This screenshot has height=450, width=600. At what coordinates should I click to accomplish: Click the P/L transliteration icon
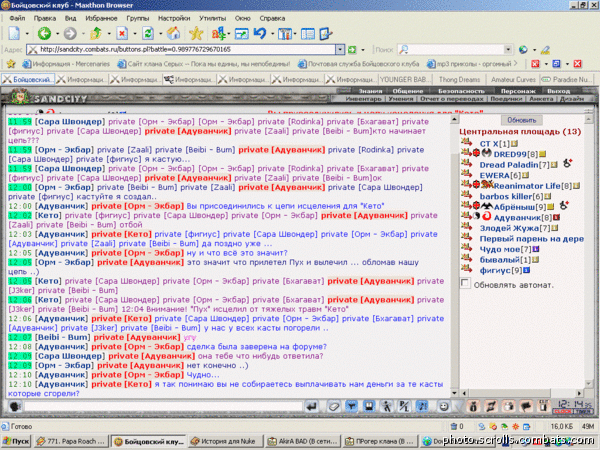pyautogui.click(x=404, y=406)
